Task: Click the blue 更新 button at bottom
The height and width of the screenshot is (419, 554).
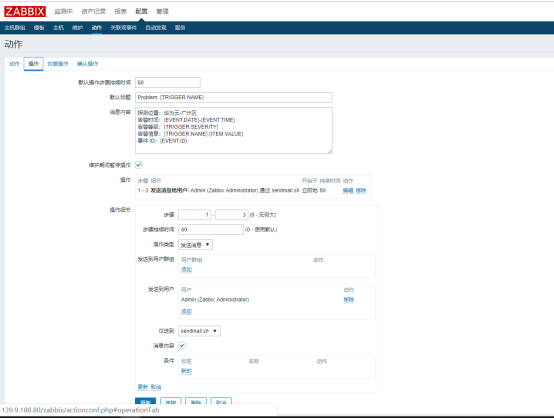Action: tap(146, 402)
